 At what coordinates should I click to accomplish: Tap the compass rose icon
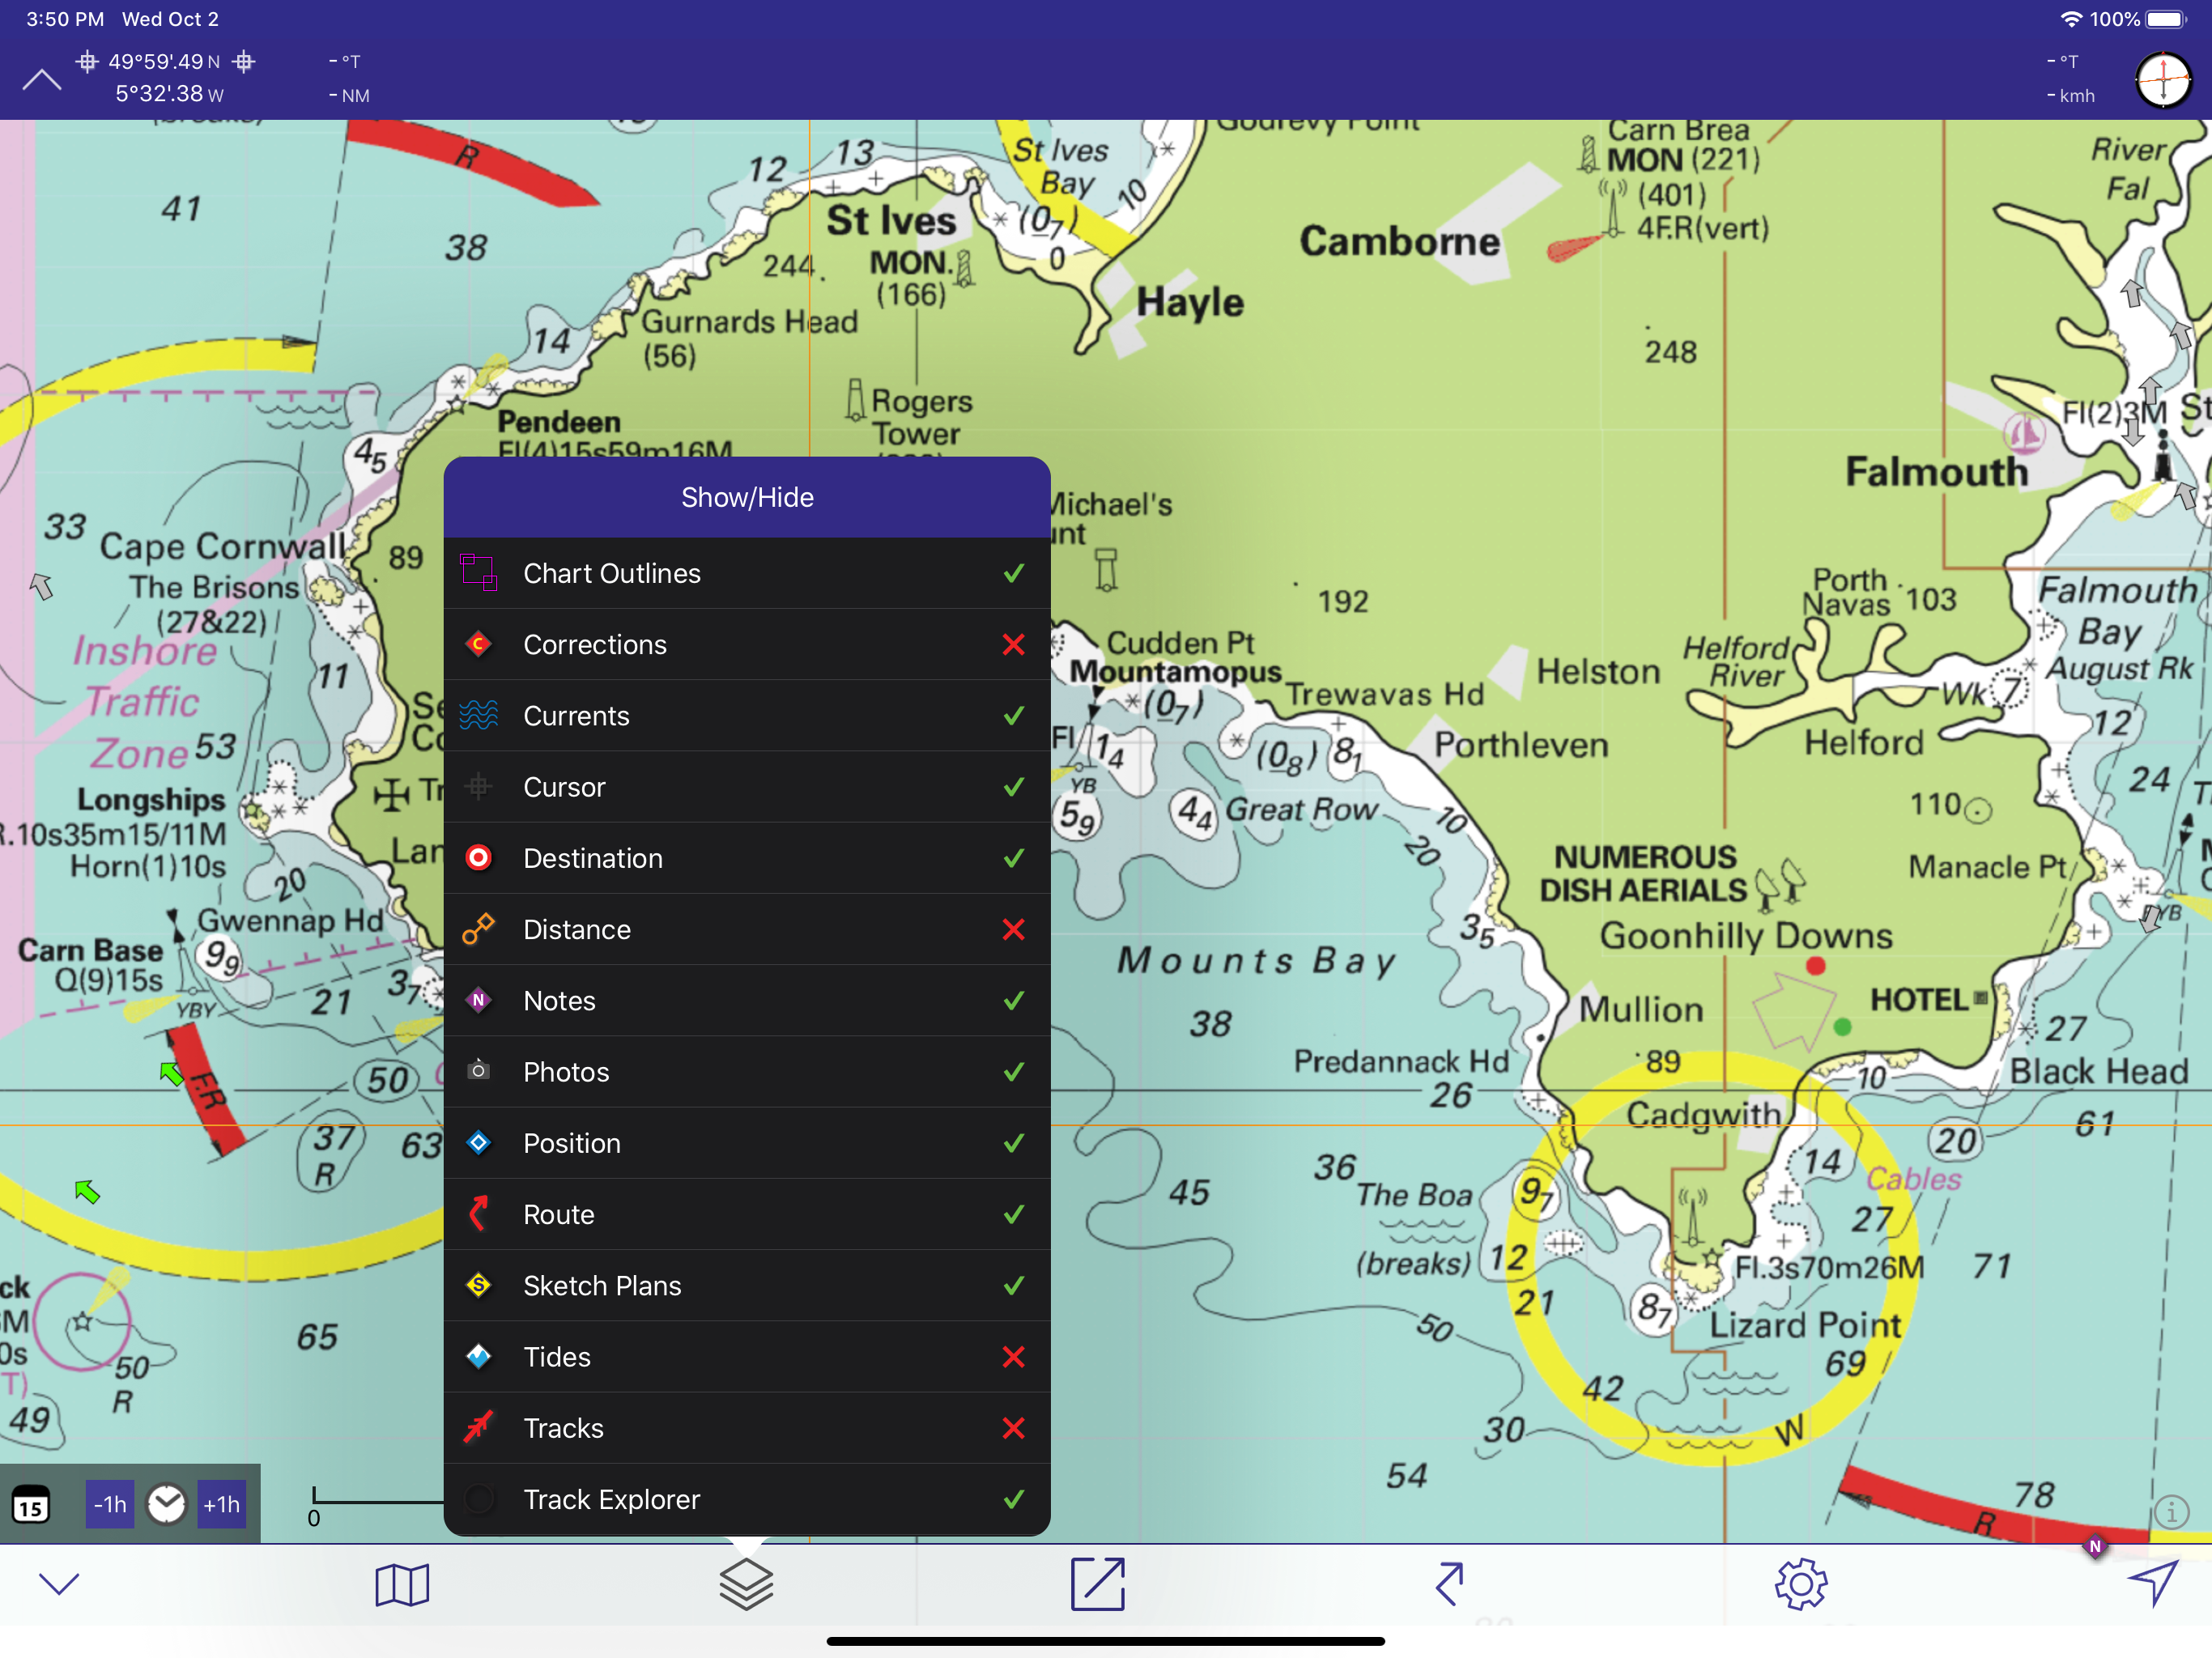coord(2163,79)
